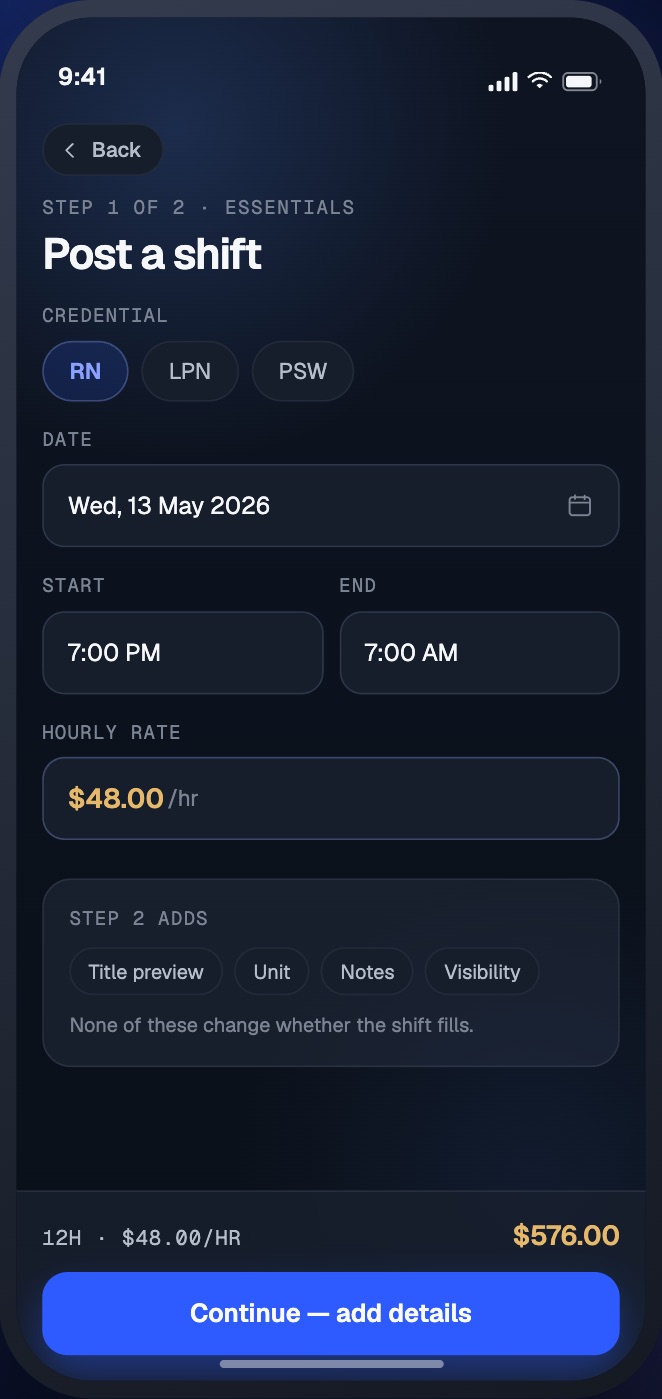
Task: Tap the $576.00 total amount
Action: click(x=566, y=1235)
